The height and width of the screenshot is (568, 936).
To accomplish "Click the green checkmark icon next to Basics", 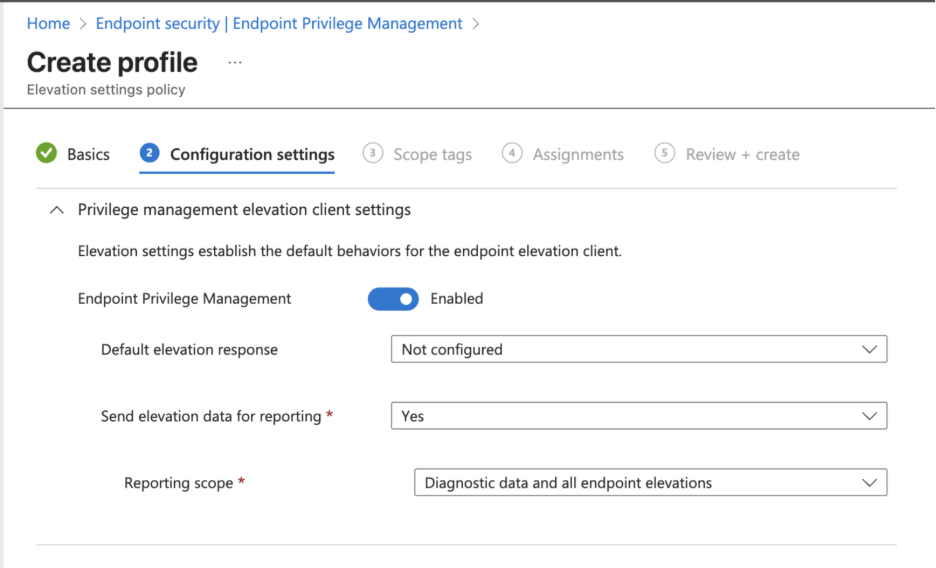I will click(x=46, y=153).
